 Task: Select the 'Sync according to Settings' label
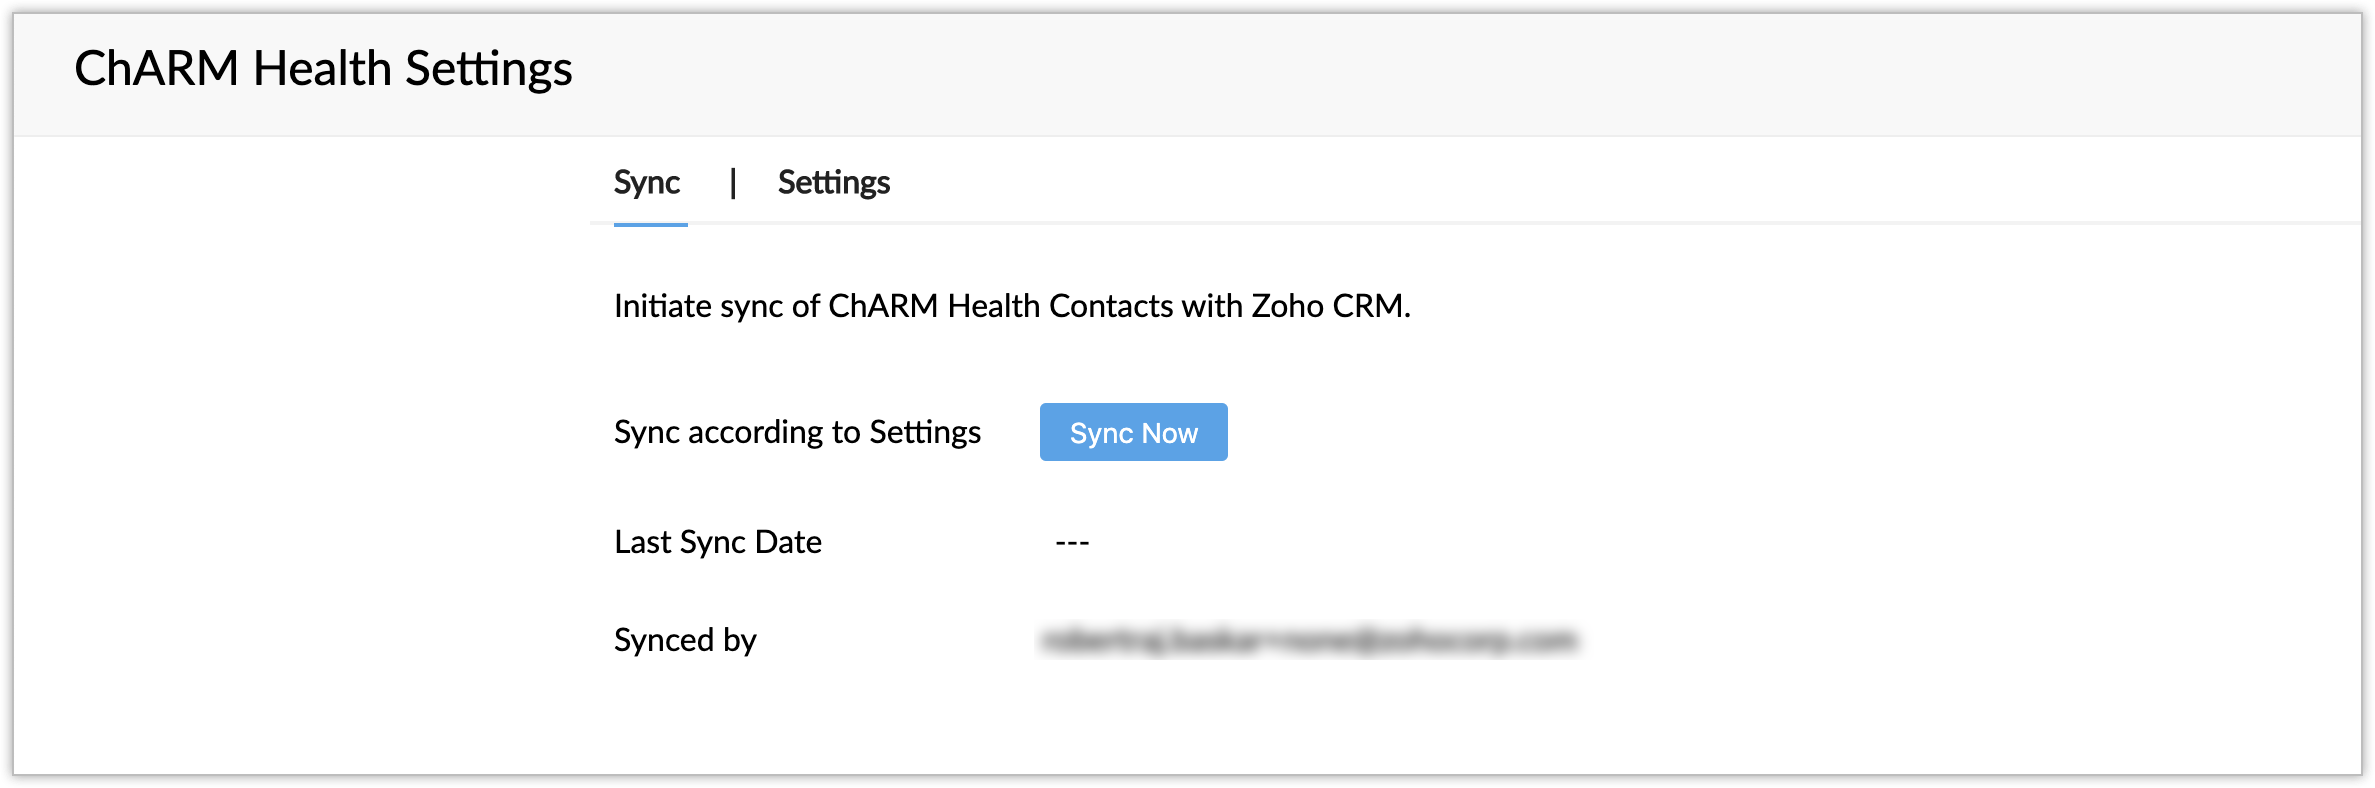797,432
